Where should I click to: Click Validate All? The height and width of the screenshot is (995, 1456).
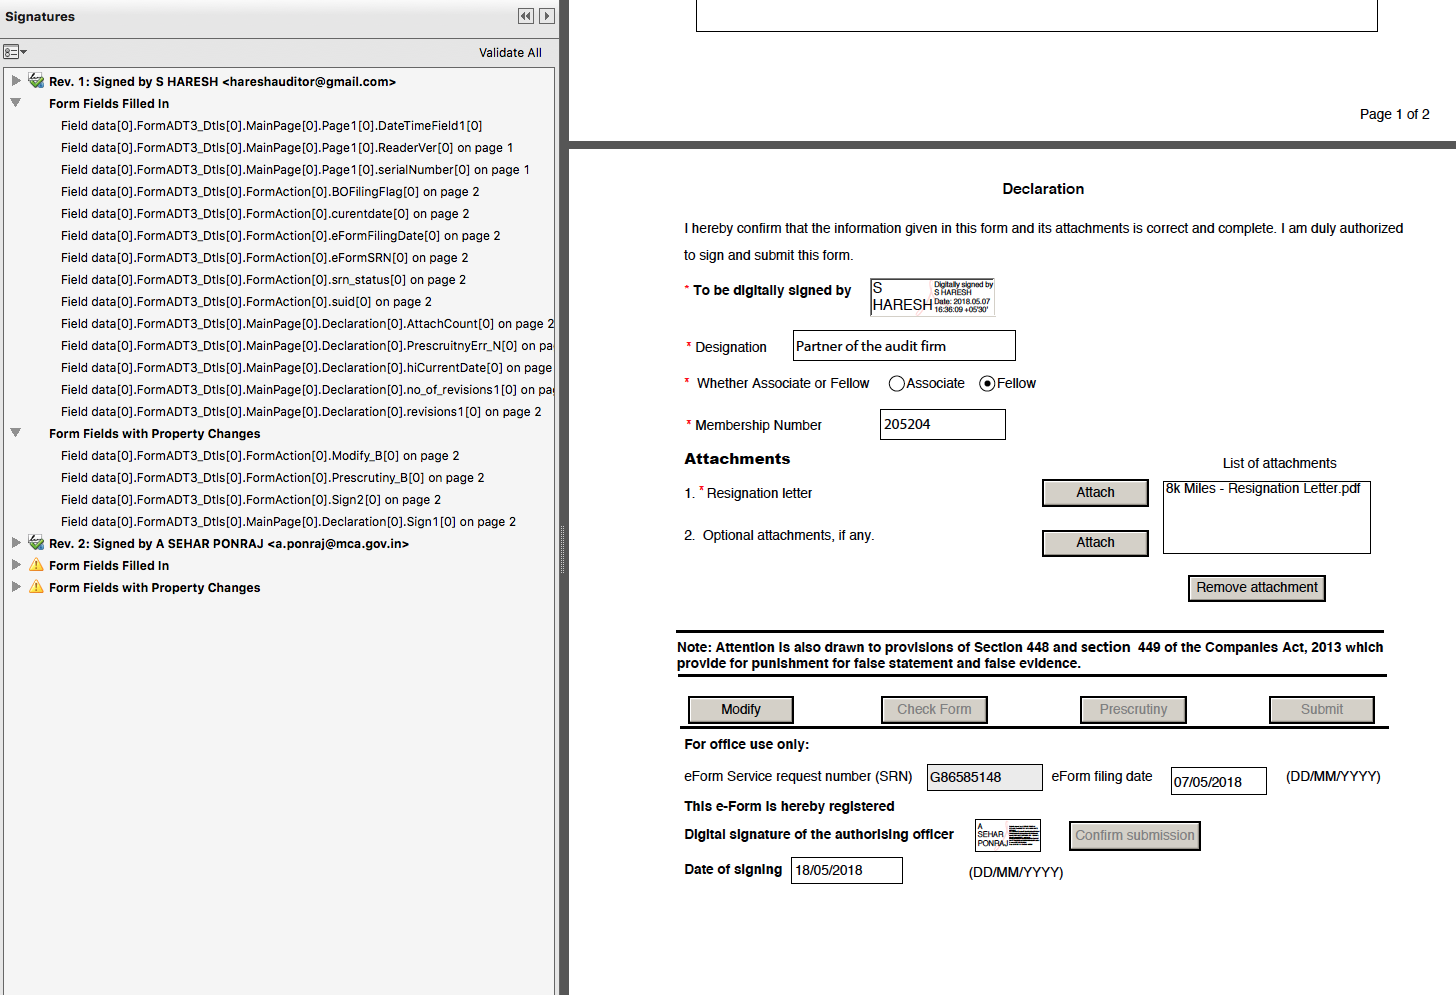(x=510, y=53)
